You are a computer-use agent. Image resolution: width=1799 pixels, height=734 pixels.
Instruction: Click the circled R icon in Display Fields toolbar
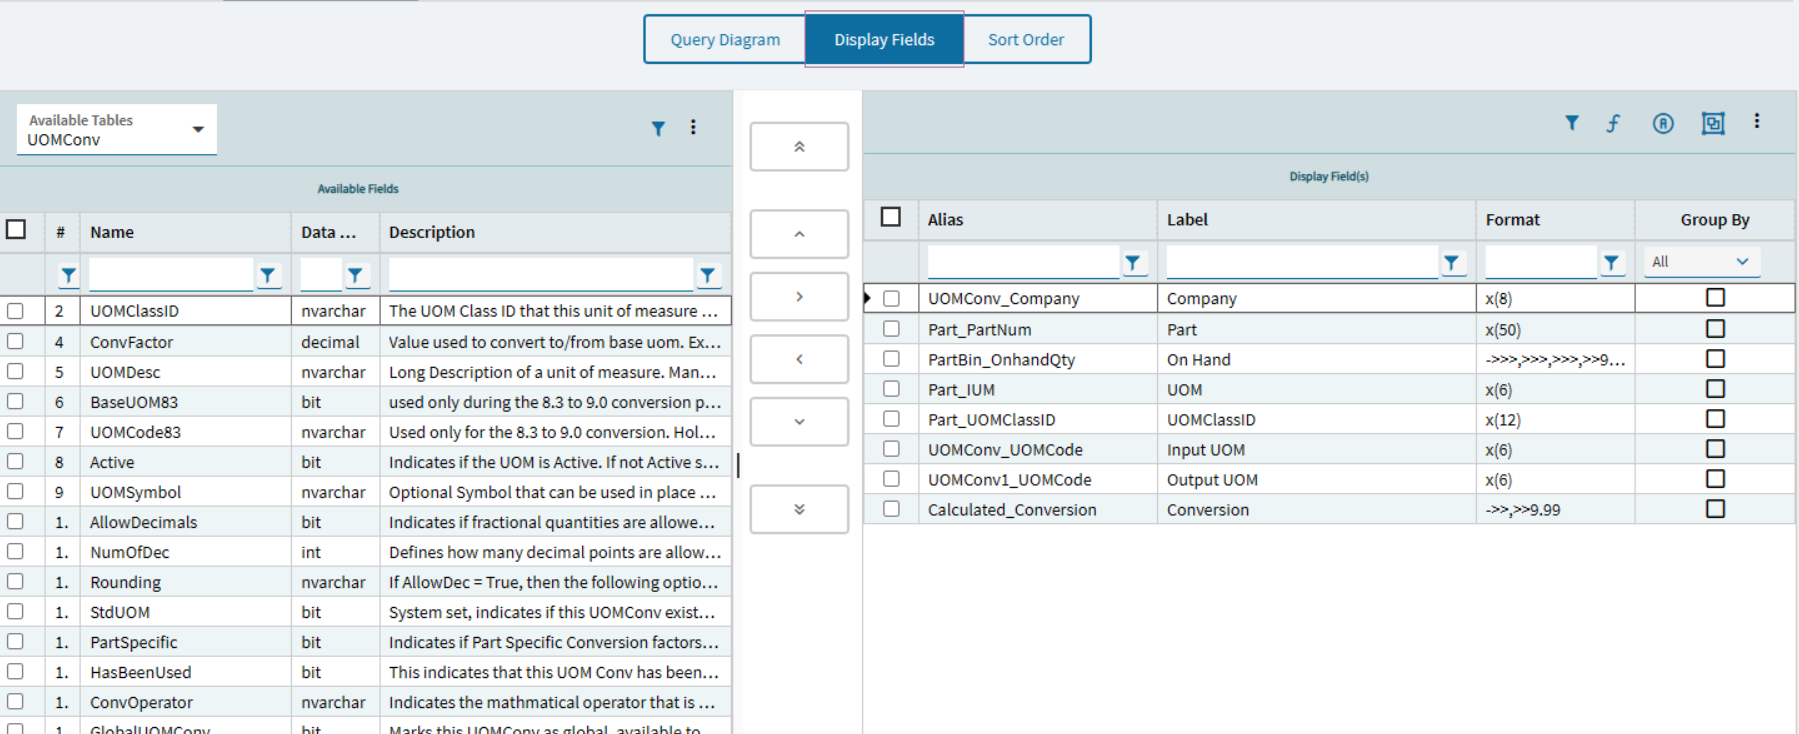pyautogui.click(x=1663, y=123)
